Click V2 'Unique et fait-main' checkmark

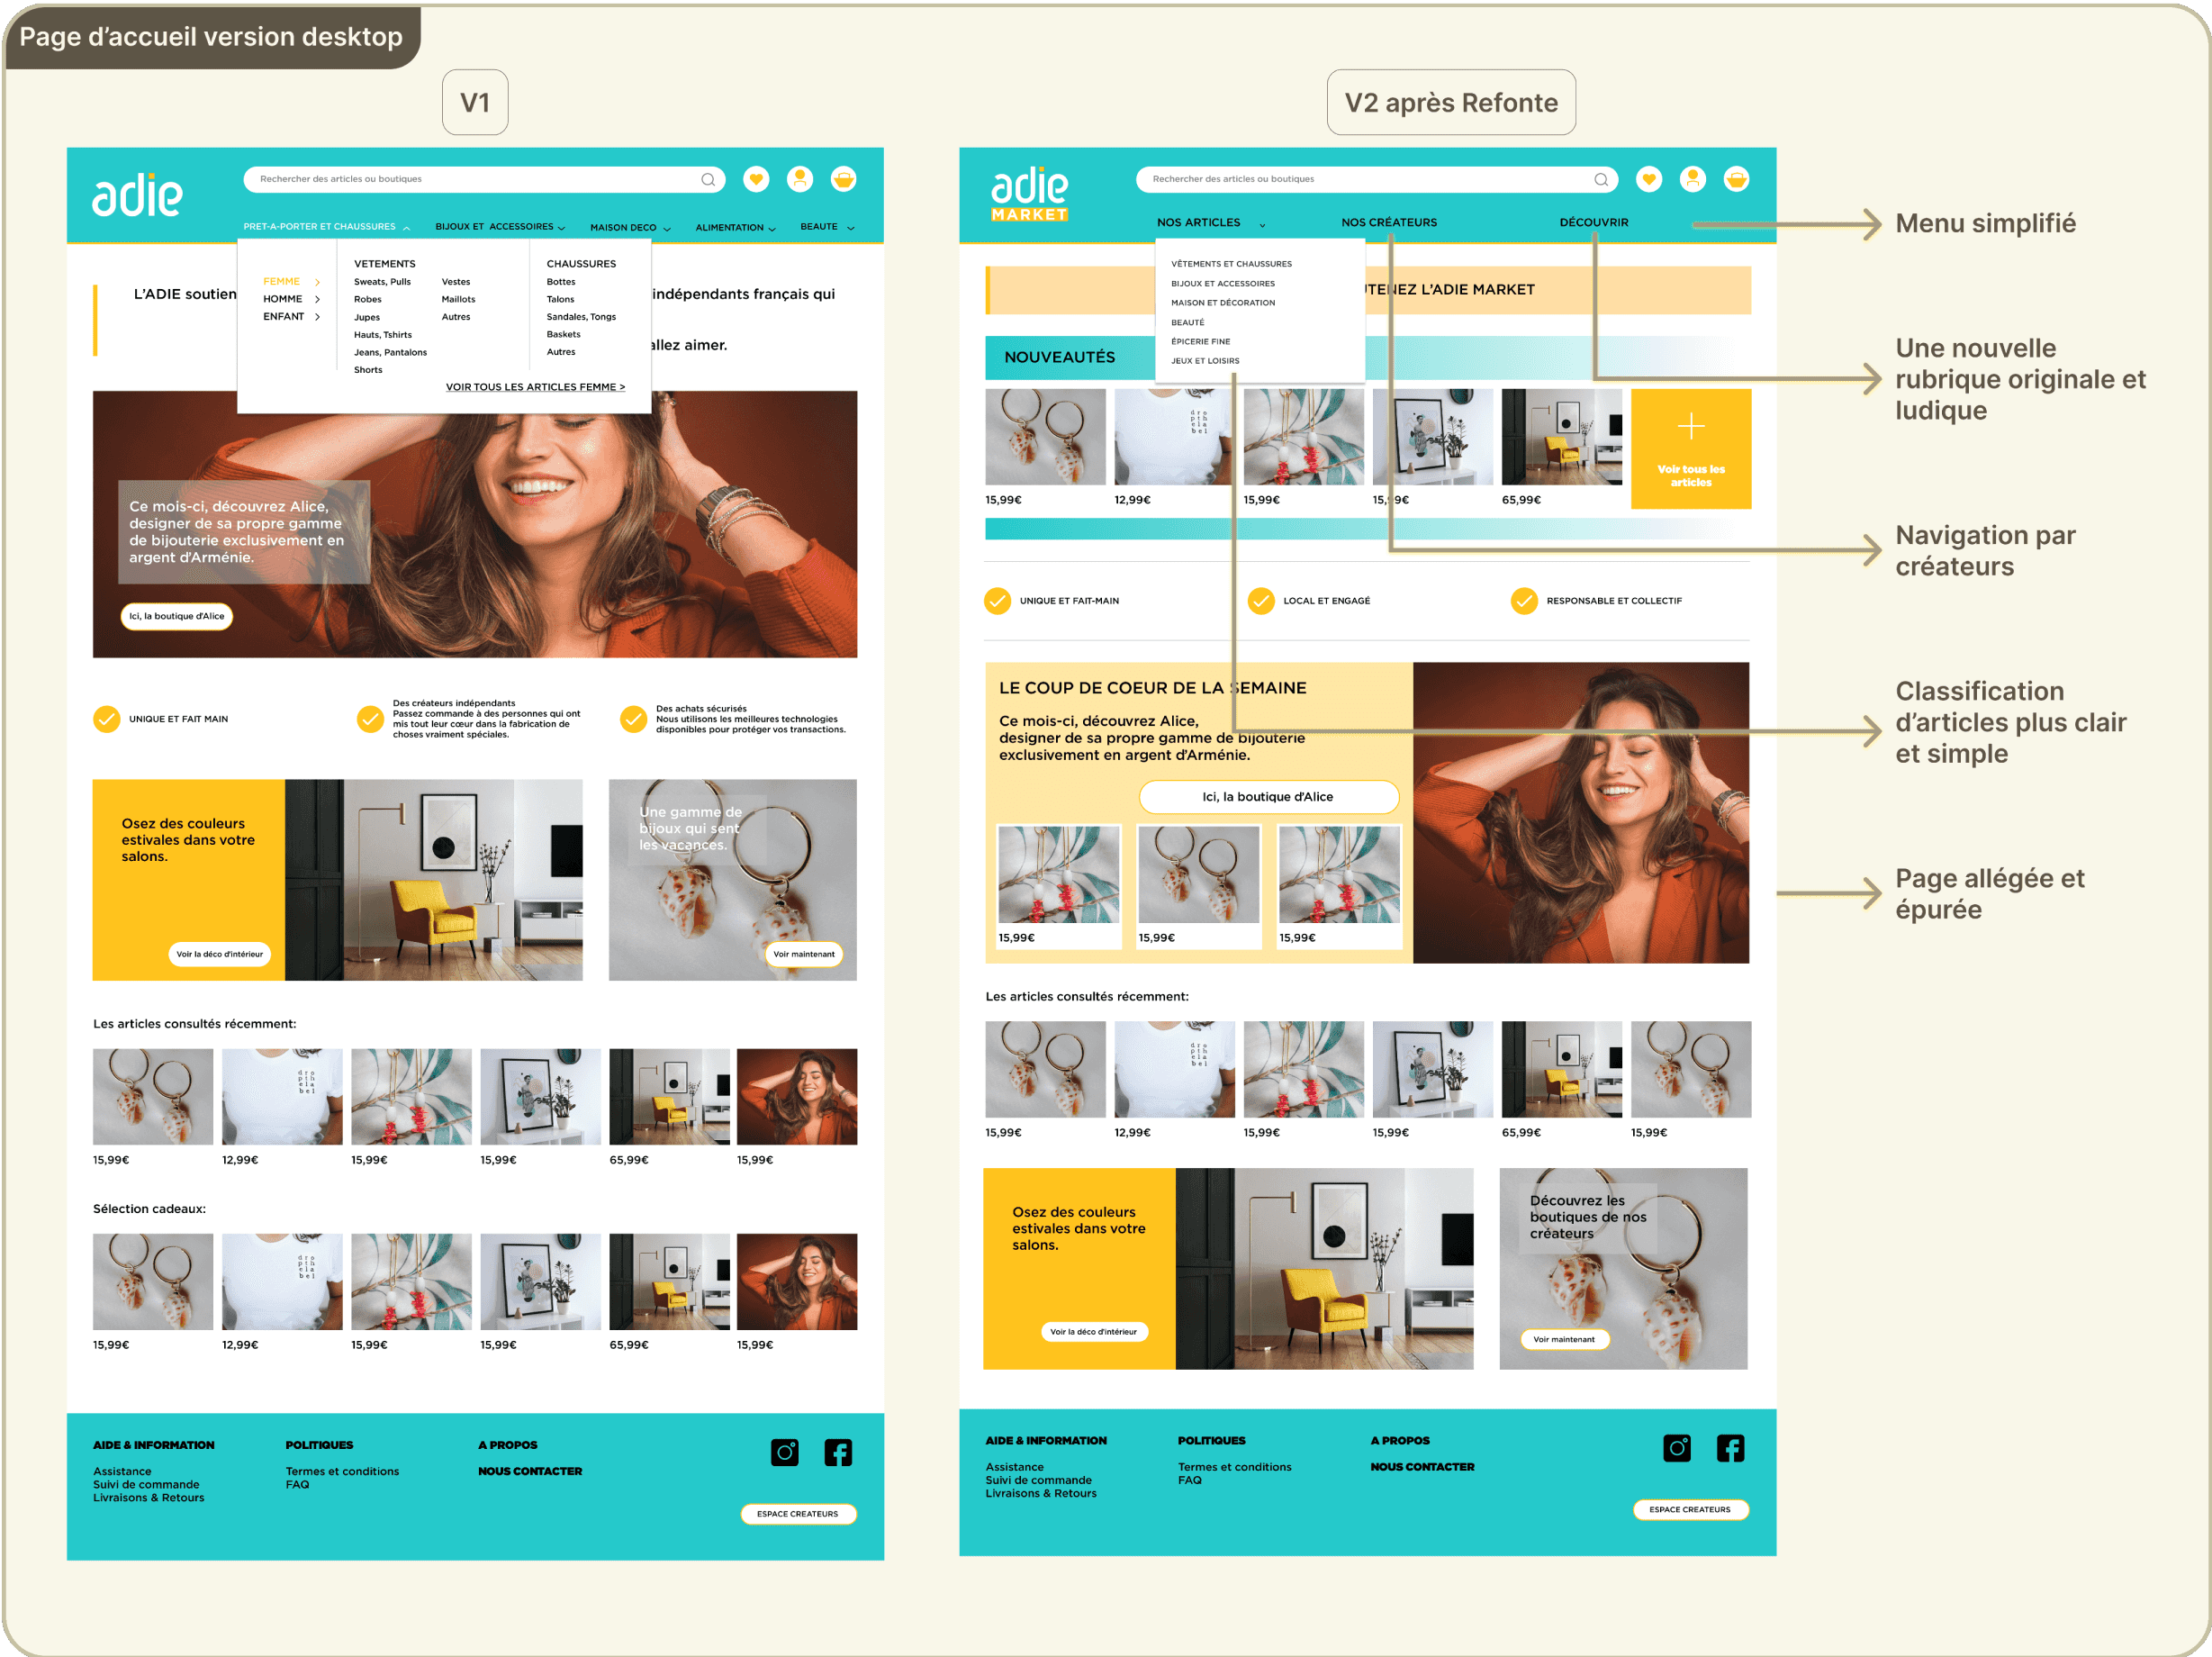tap(997, 601)
